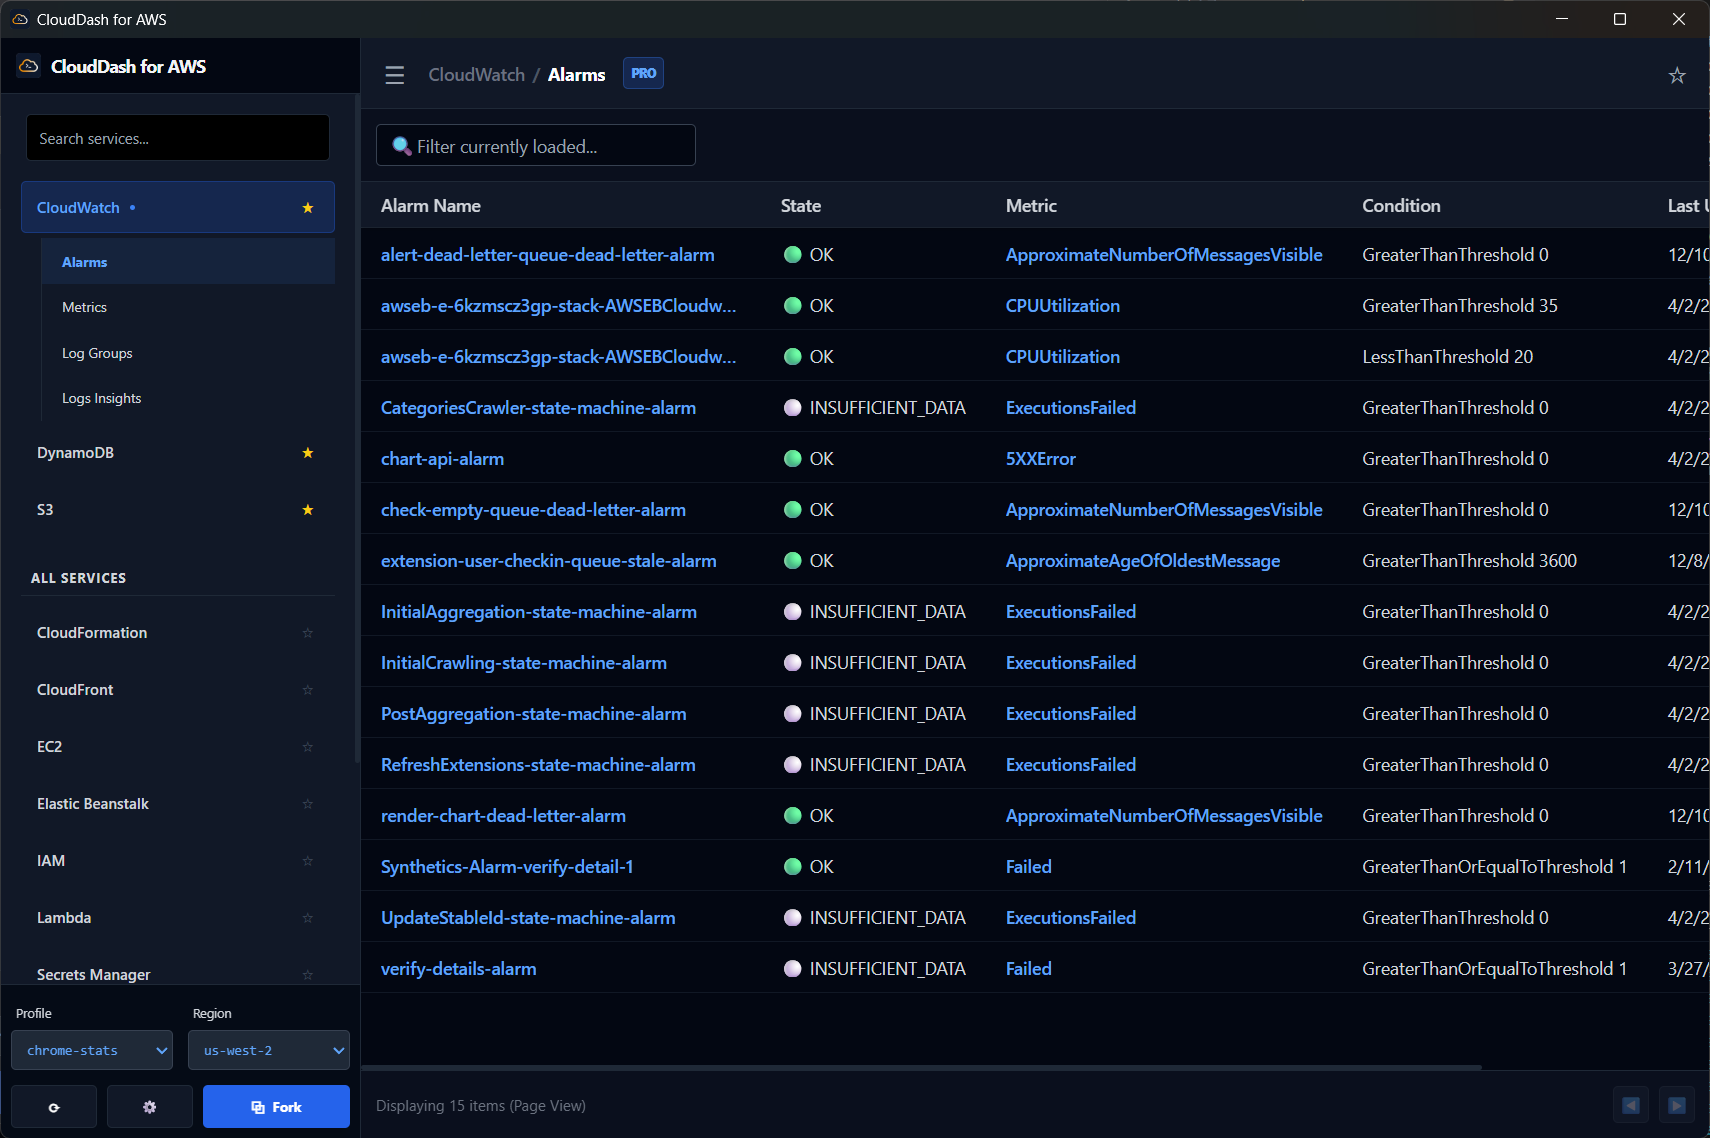Favorite the EC2 service star

point(308,747)
